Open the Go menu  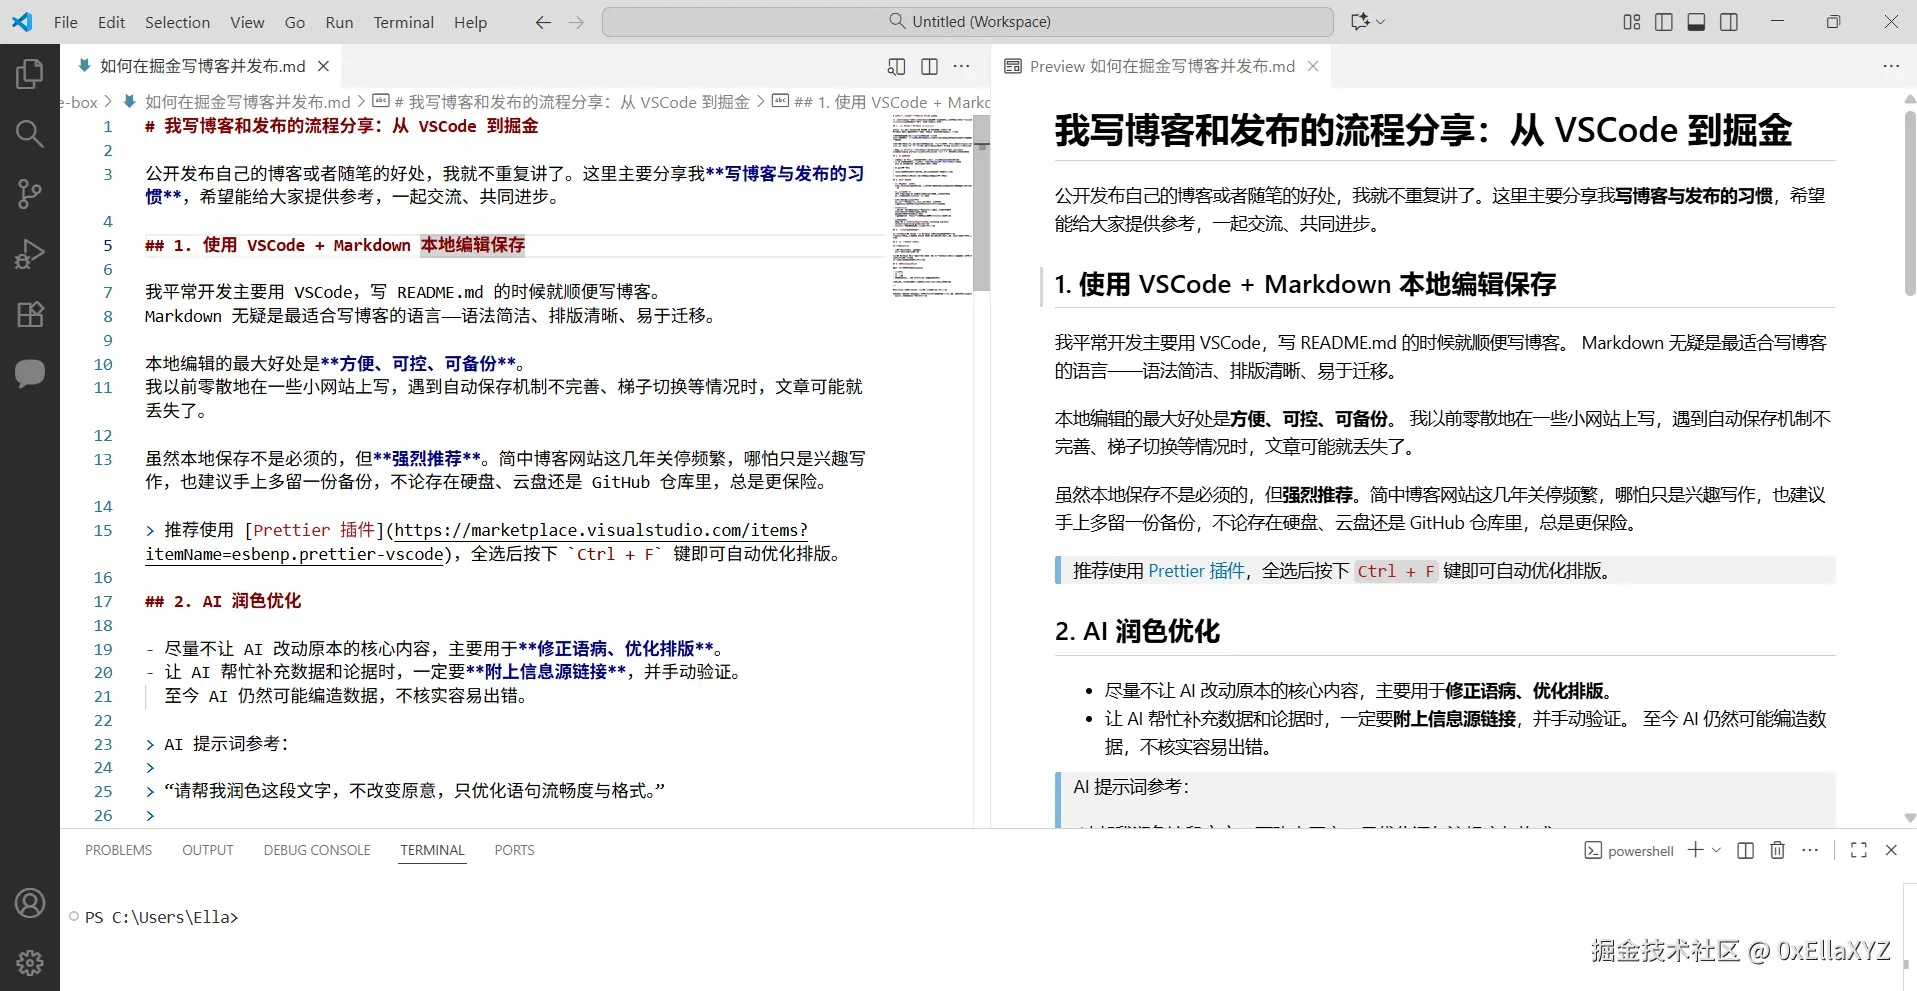tap(295, 22)
